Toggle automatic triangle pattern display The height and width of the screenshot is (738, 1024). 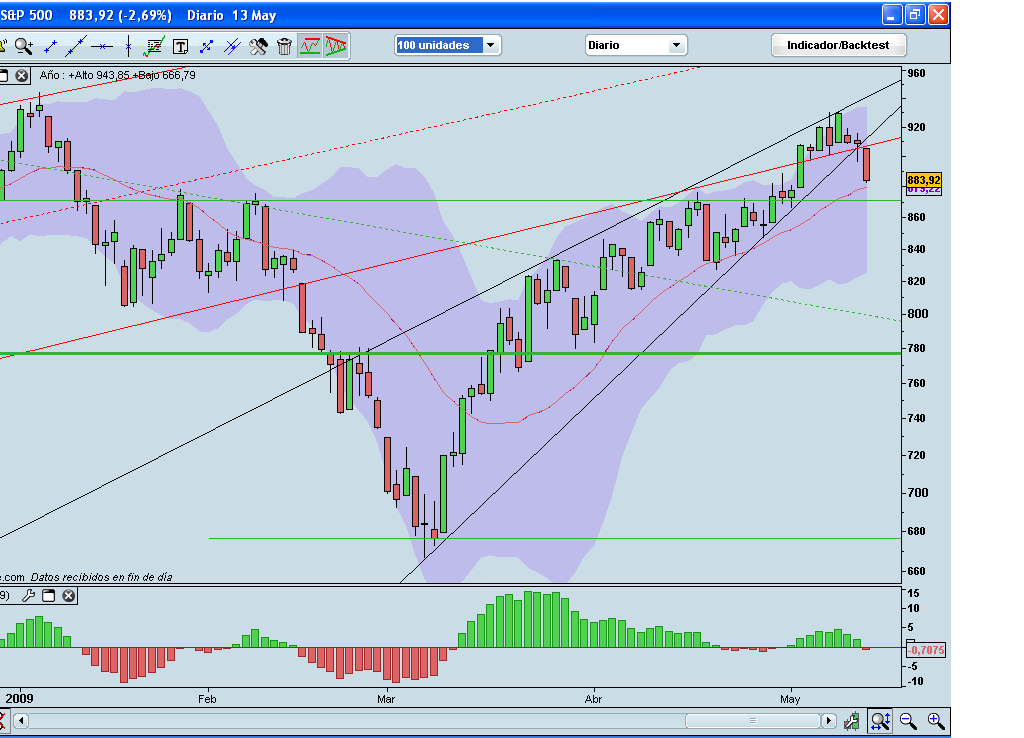pos(336,46)
